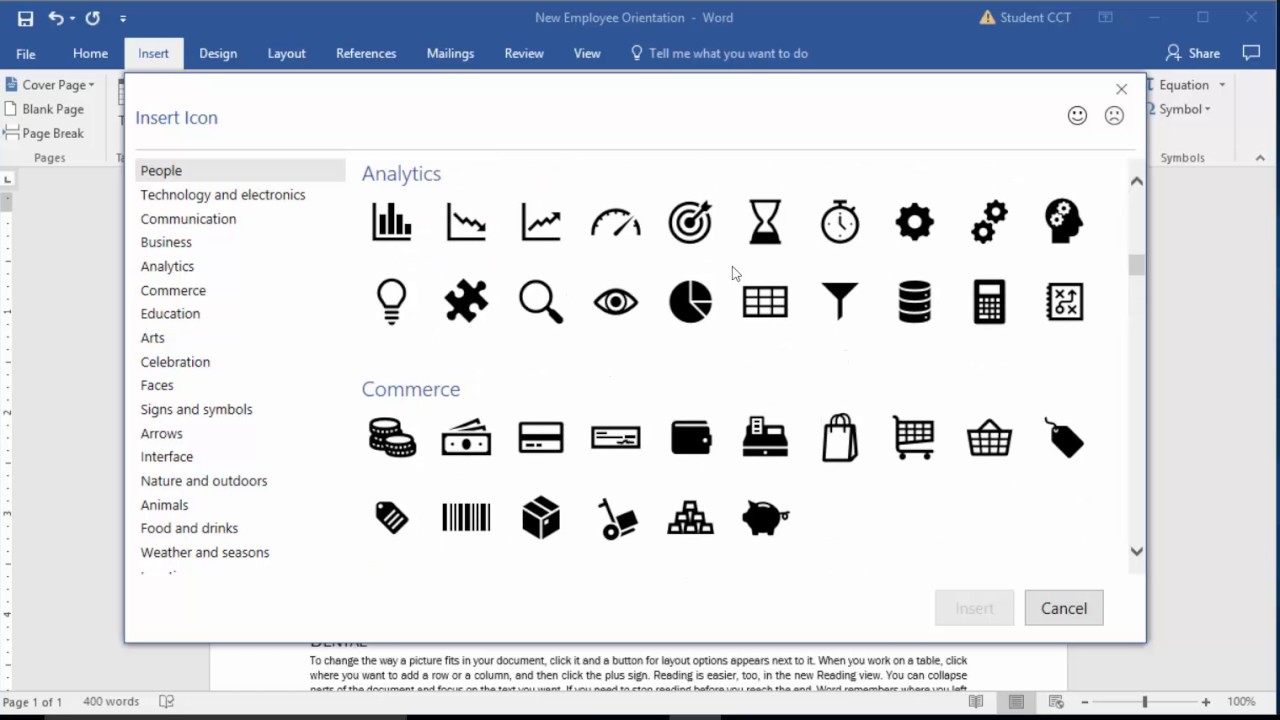Select the credit card icon under Commerce
This screenshot has height=720, width=1280.
[540, 437]
